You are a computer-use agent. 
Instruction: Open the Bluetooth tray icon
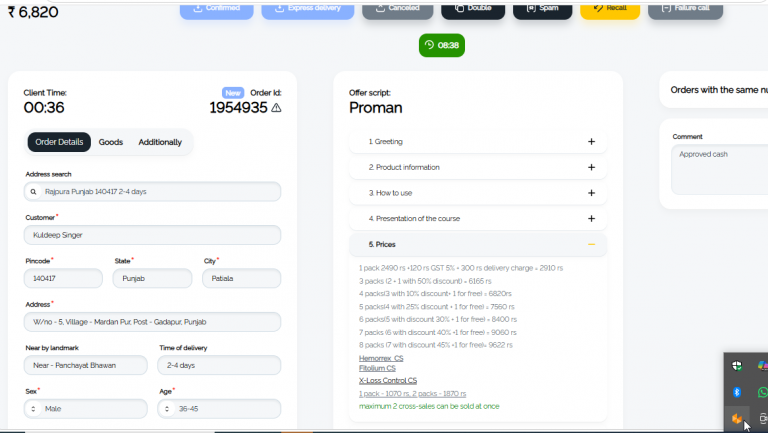[x=737, y=392]
